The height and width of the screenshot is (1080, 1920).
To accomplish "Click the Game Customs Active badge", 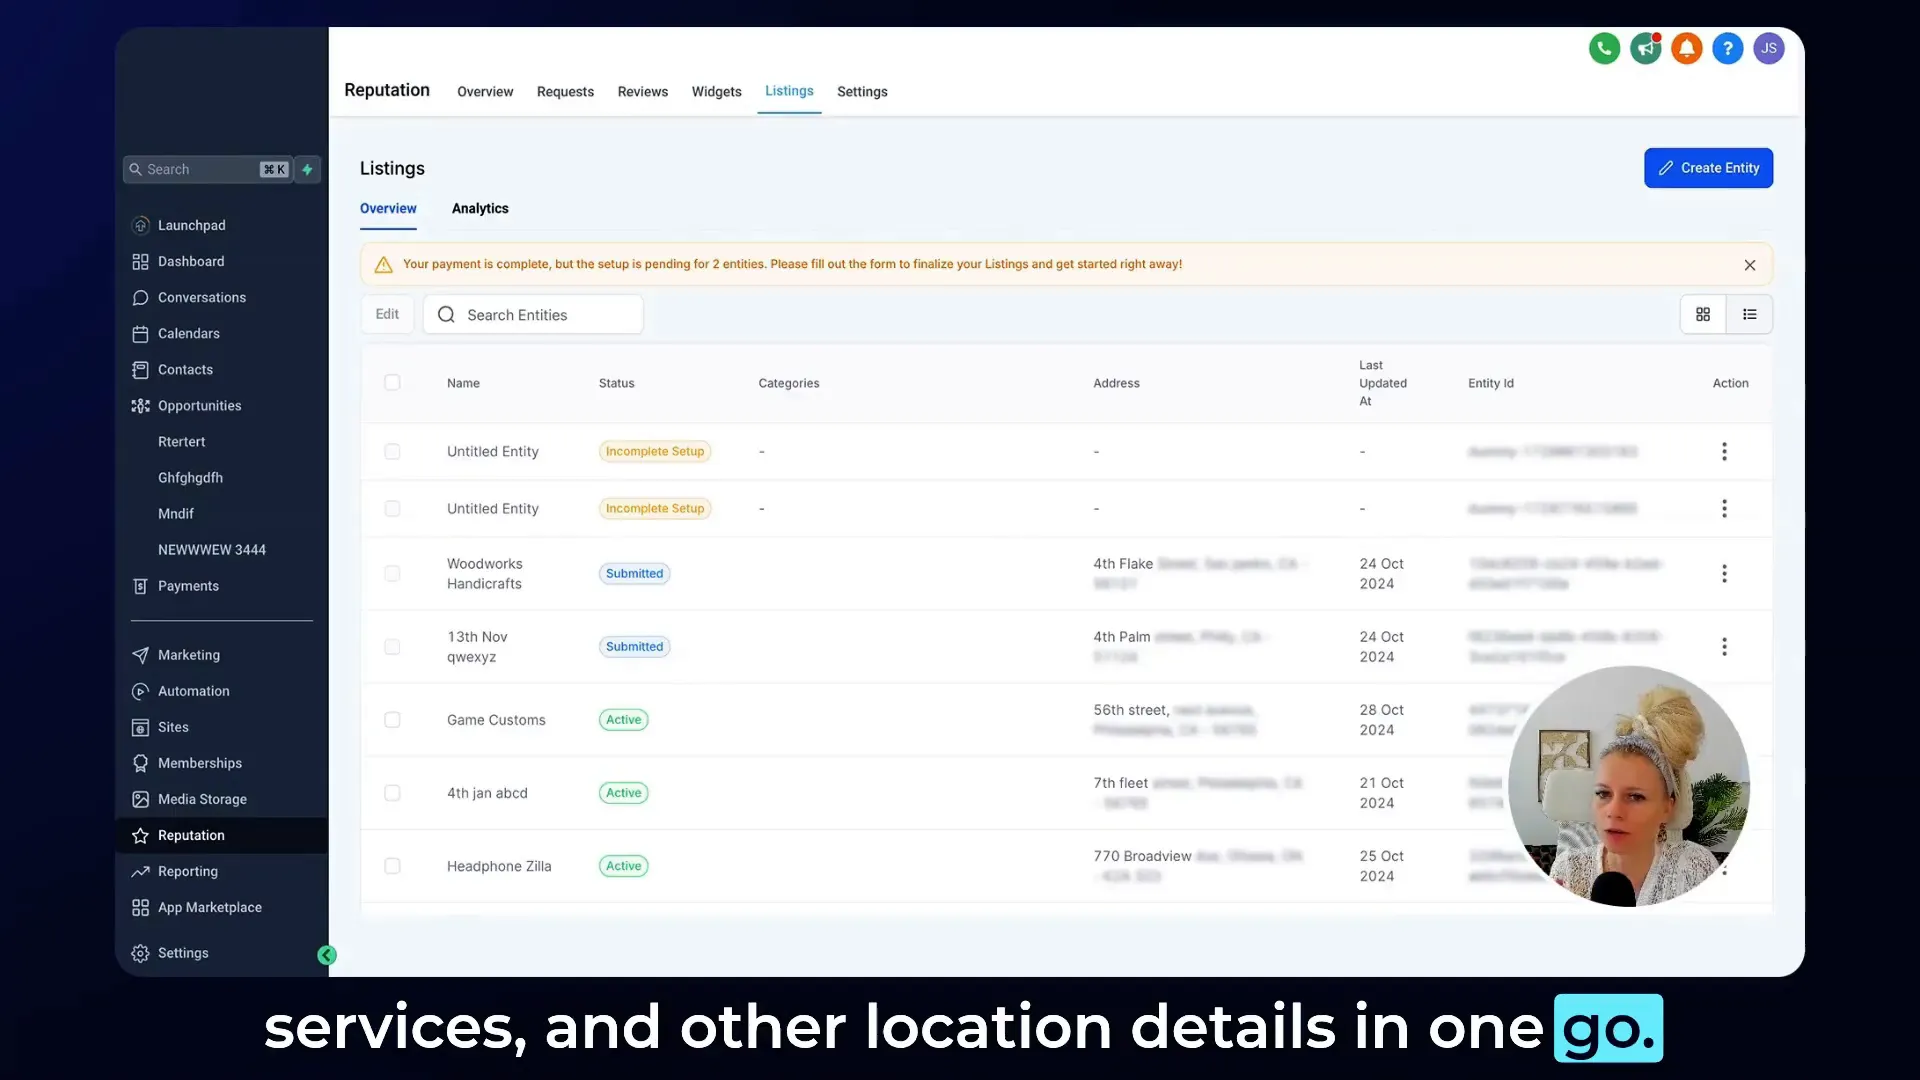I will [623, 720].
